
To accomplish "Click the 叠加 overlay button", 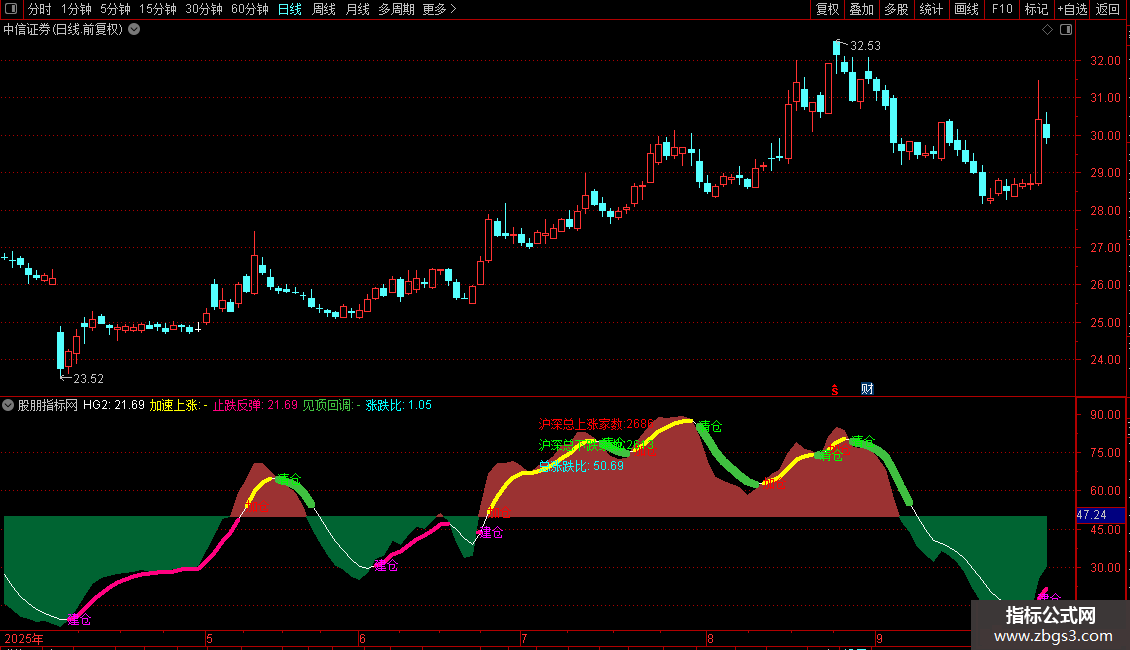I will click(861, 9).
